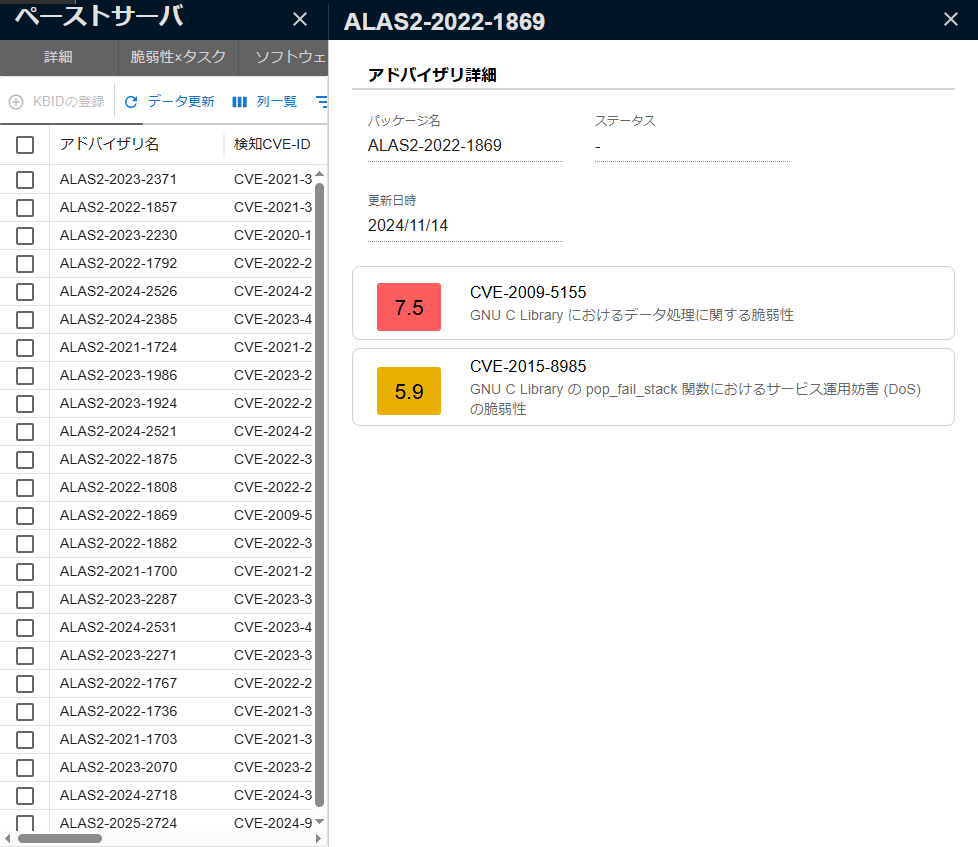
Task: Select the ALAS2-2022-1869 row checkbox
Action: coord(25,516)
